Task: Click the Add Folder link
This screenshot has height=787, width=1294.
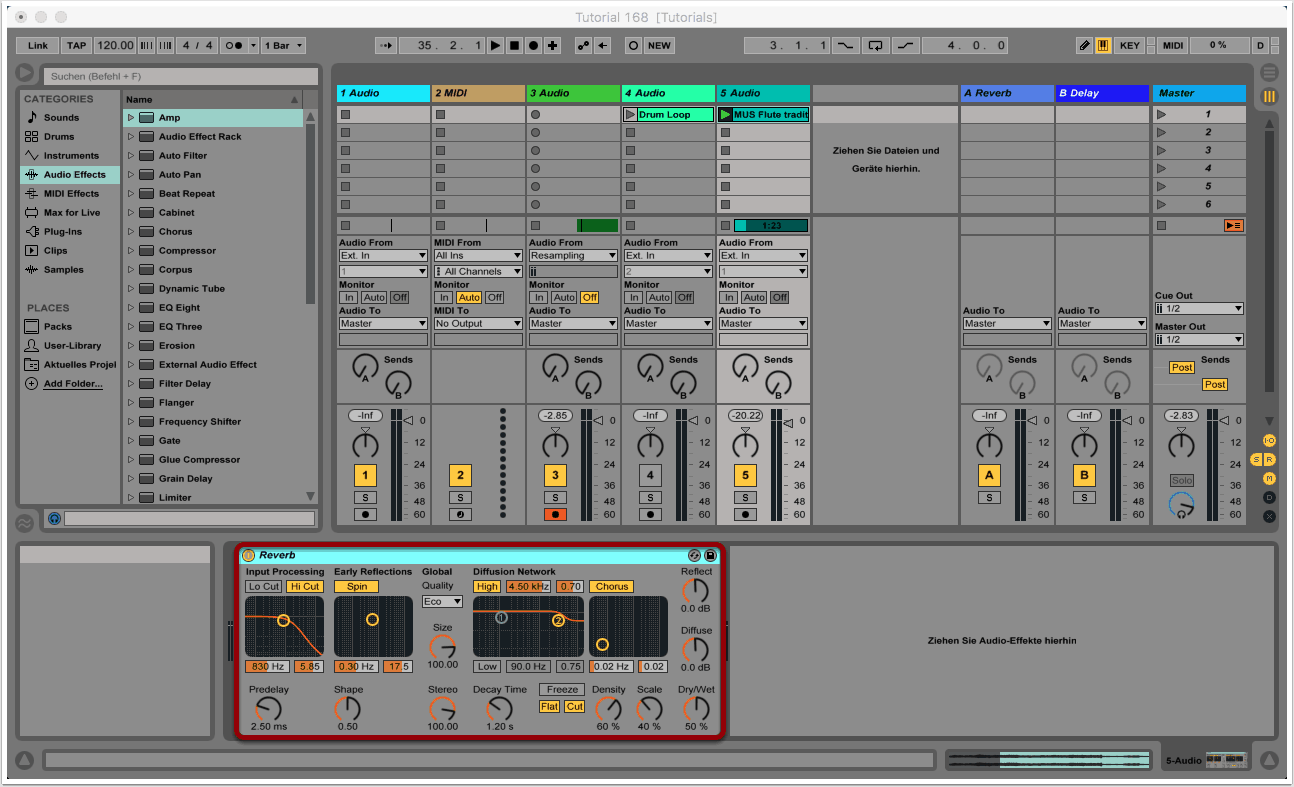Action: (73, 384)
